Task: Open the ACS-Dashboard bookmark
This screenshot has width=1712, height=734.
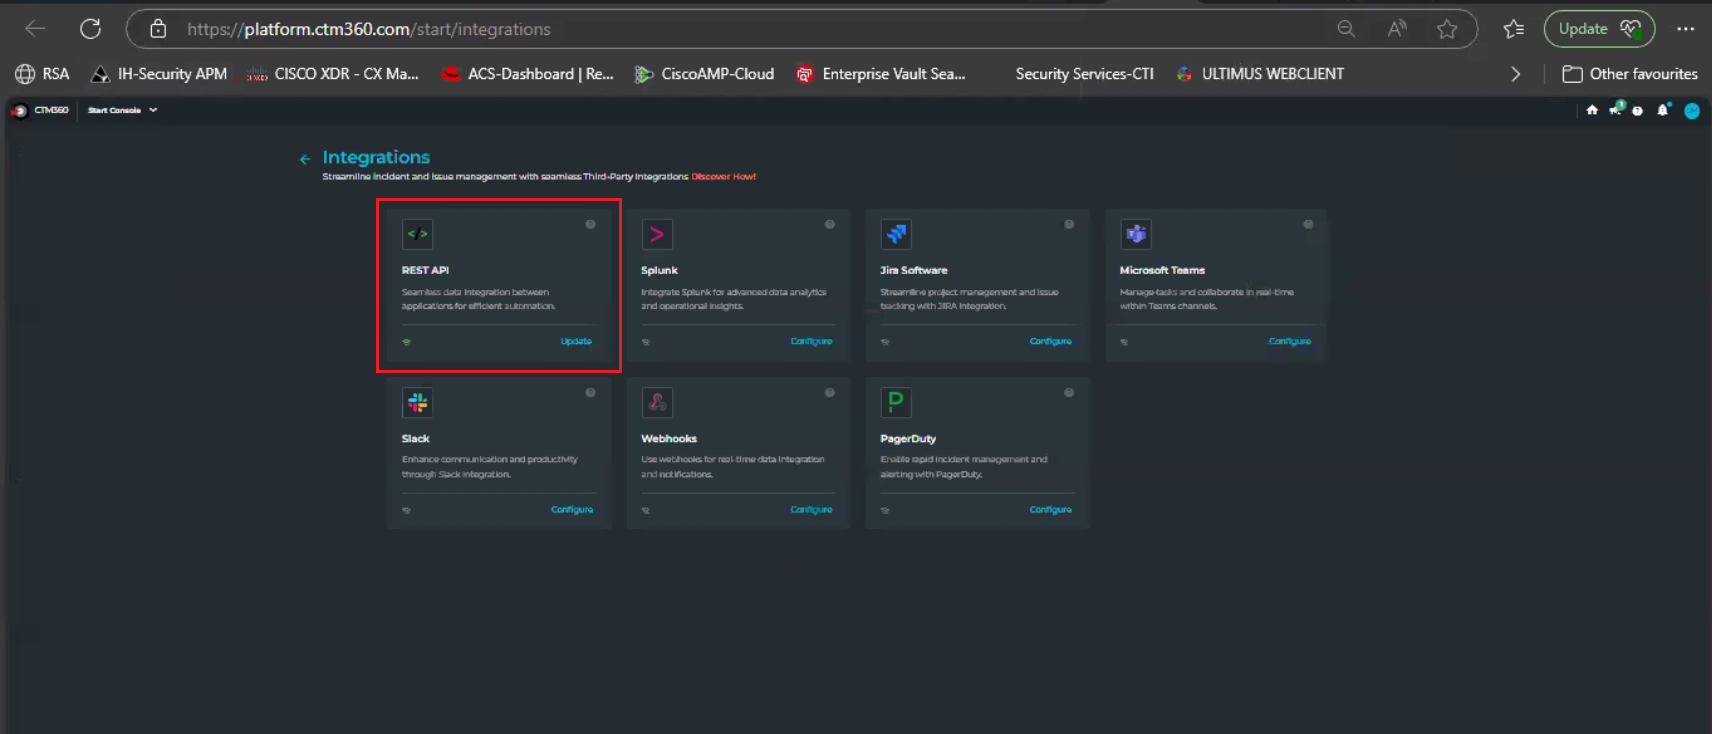Action: (x=528, y=74)
